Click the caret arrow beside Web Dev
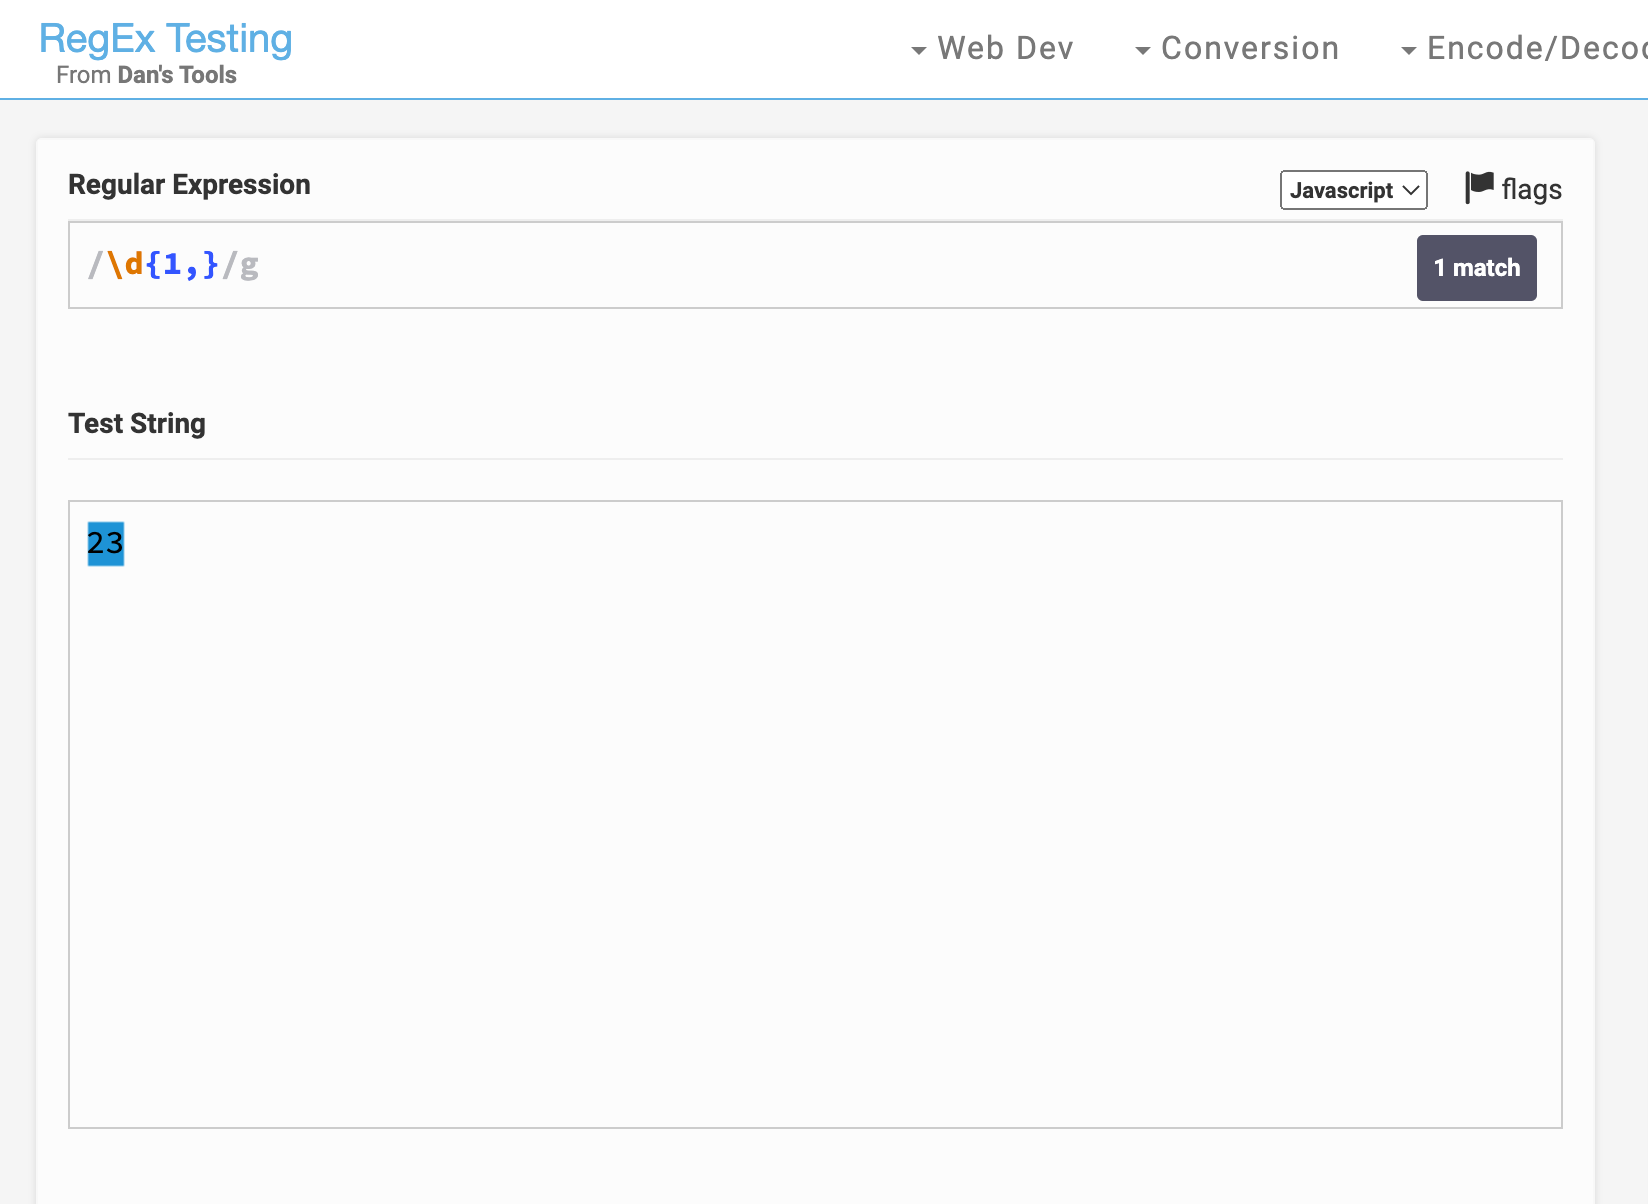Screen dimensions: 1648x1204 click(918, 50)
